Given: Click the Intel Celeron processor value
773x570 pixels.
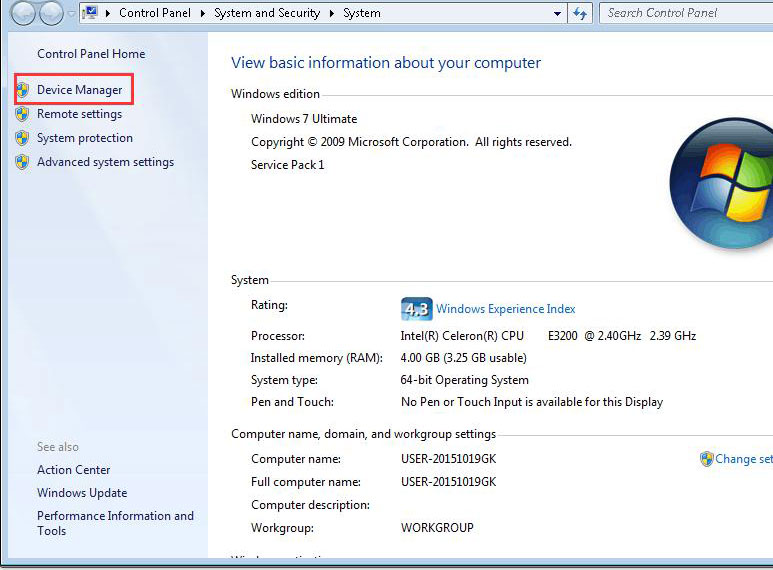Looking at the screenshot, I should tap(548, 336).
